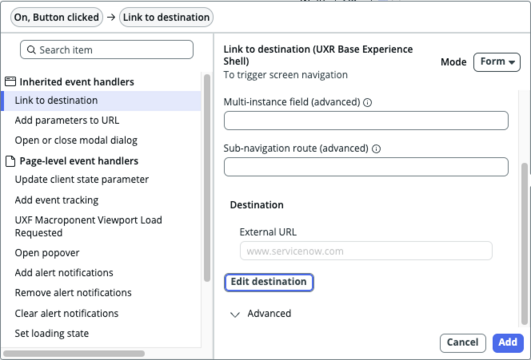Select Set loading state handler
This screenshot has width=531, height=360.
(52, 333)
